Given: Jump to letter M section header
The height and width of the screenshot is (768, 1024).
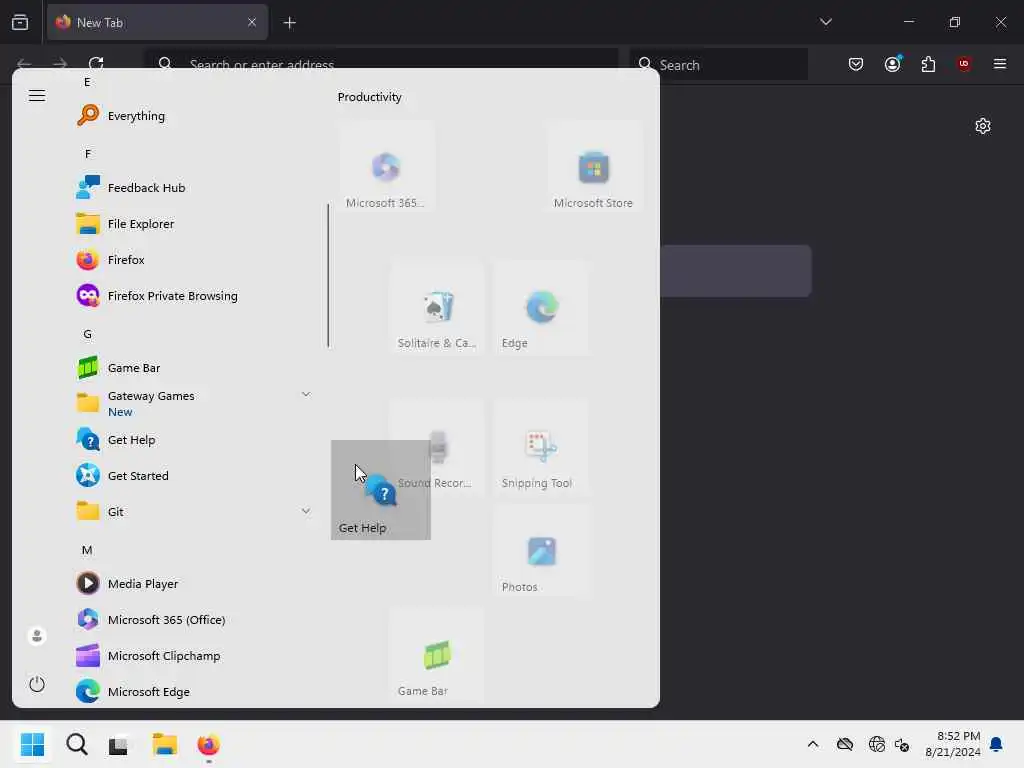Looking at the screenshot, I should click(87, 550).
